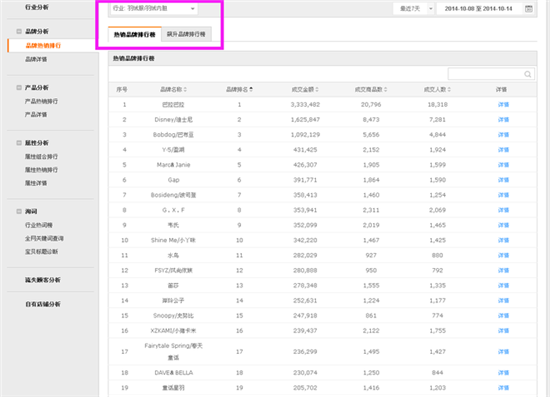
Task: Open 详情 link for Disney row
Action: pyautogui.click(x=503, y=120)
